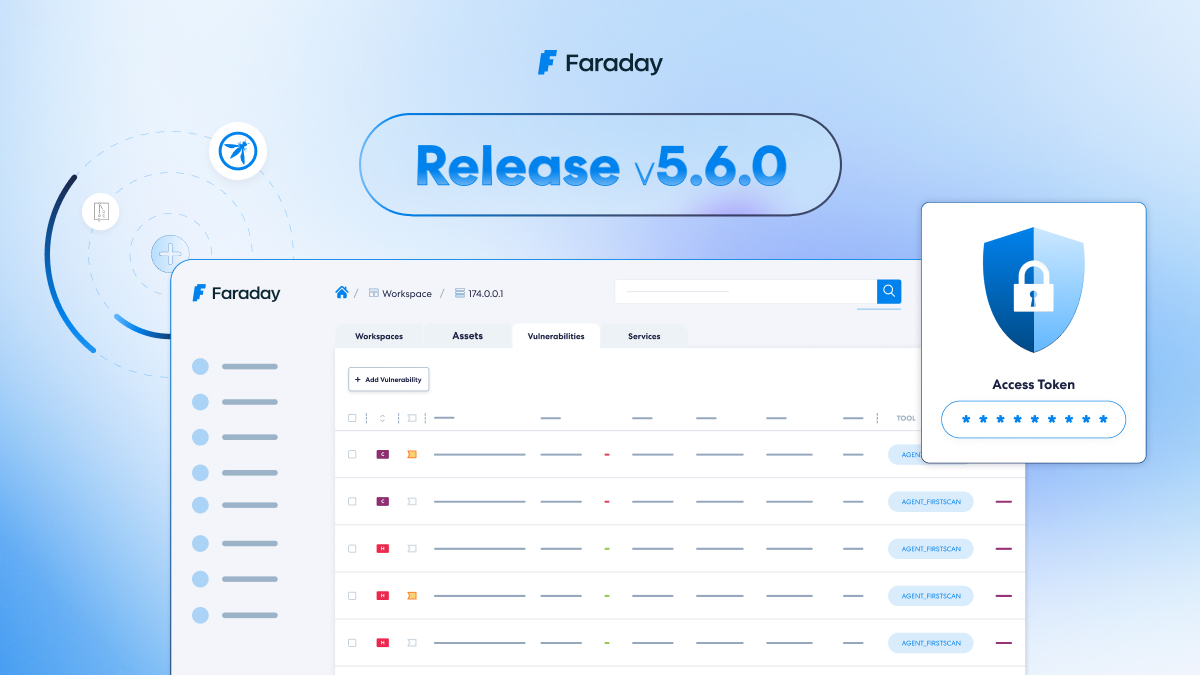Click the TOOL column header
Viewport: 1200px width, 675px height.
pyautogui.click(x=906, y=418)
